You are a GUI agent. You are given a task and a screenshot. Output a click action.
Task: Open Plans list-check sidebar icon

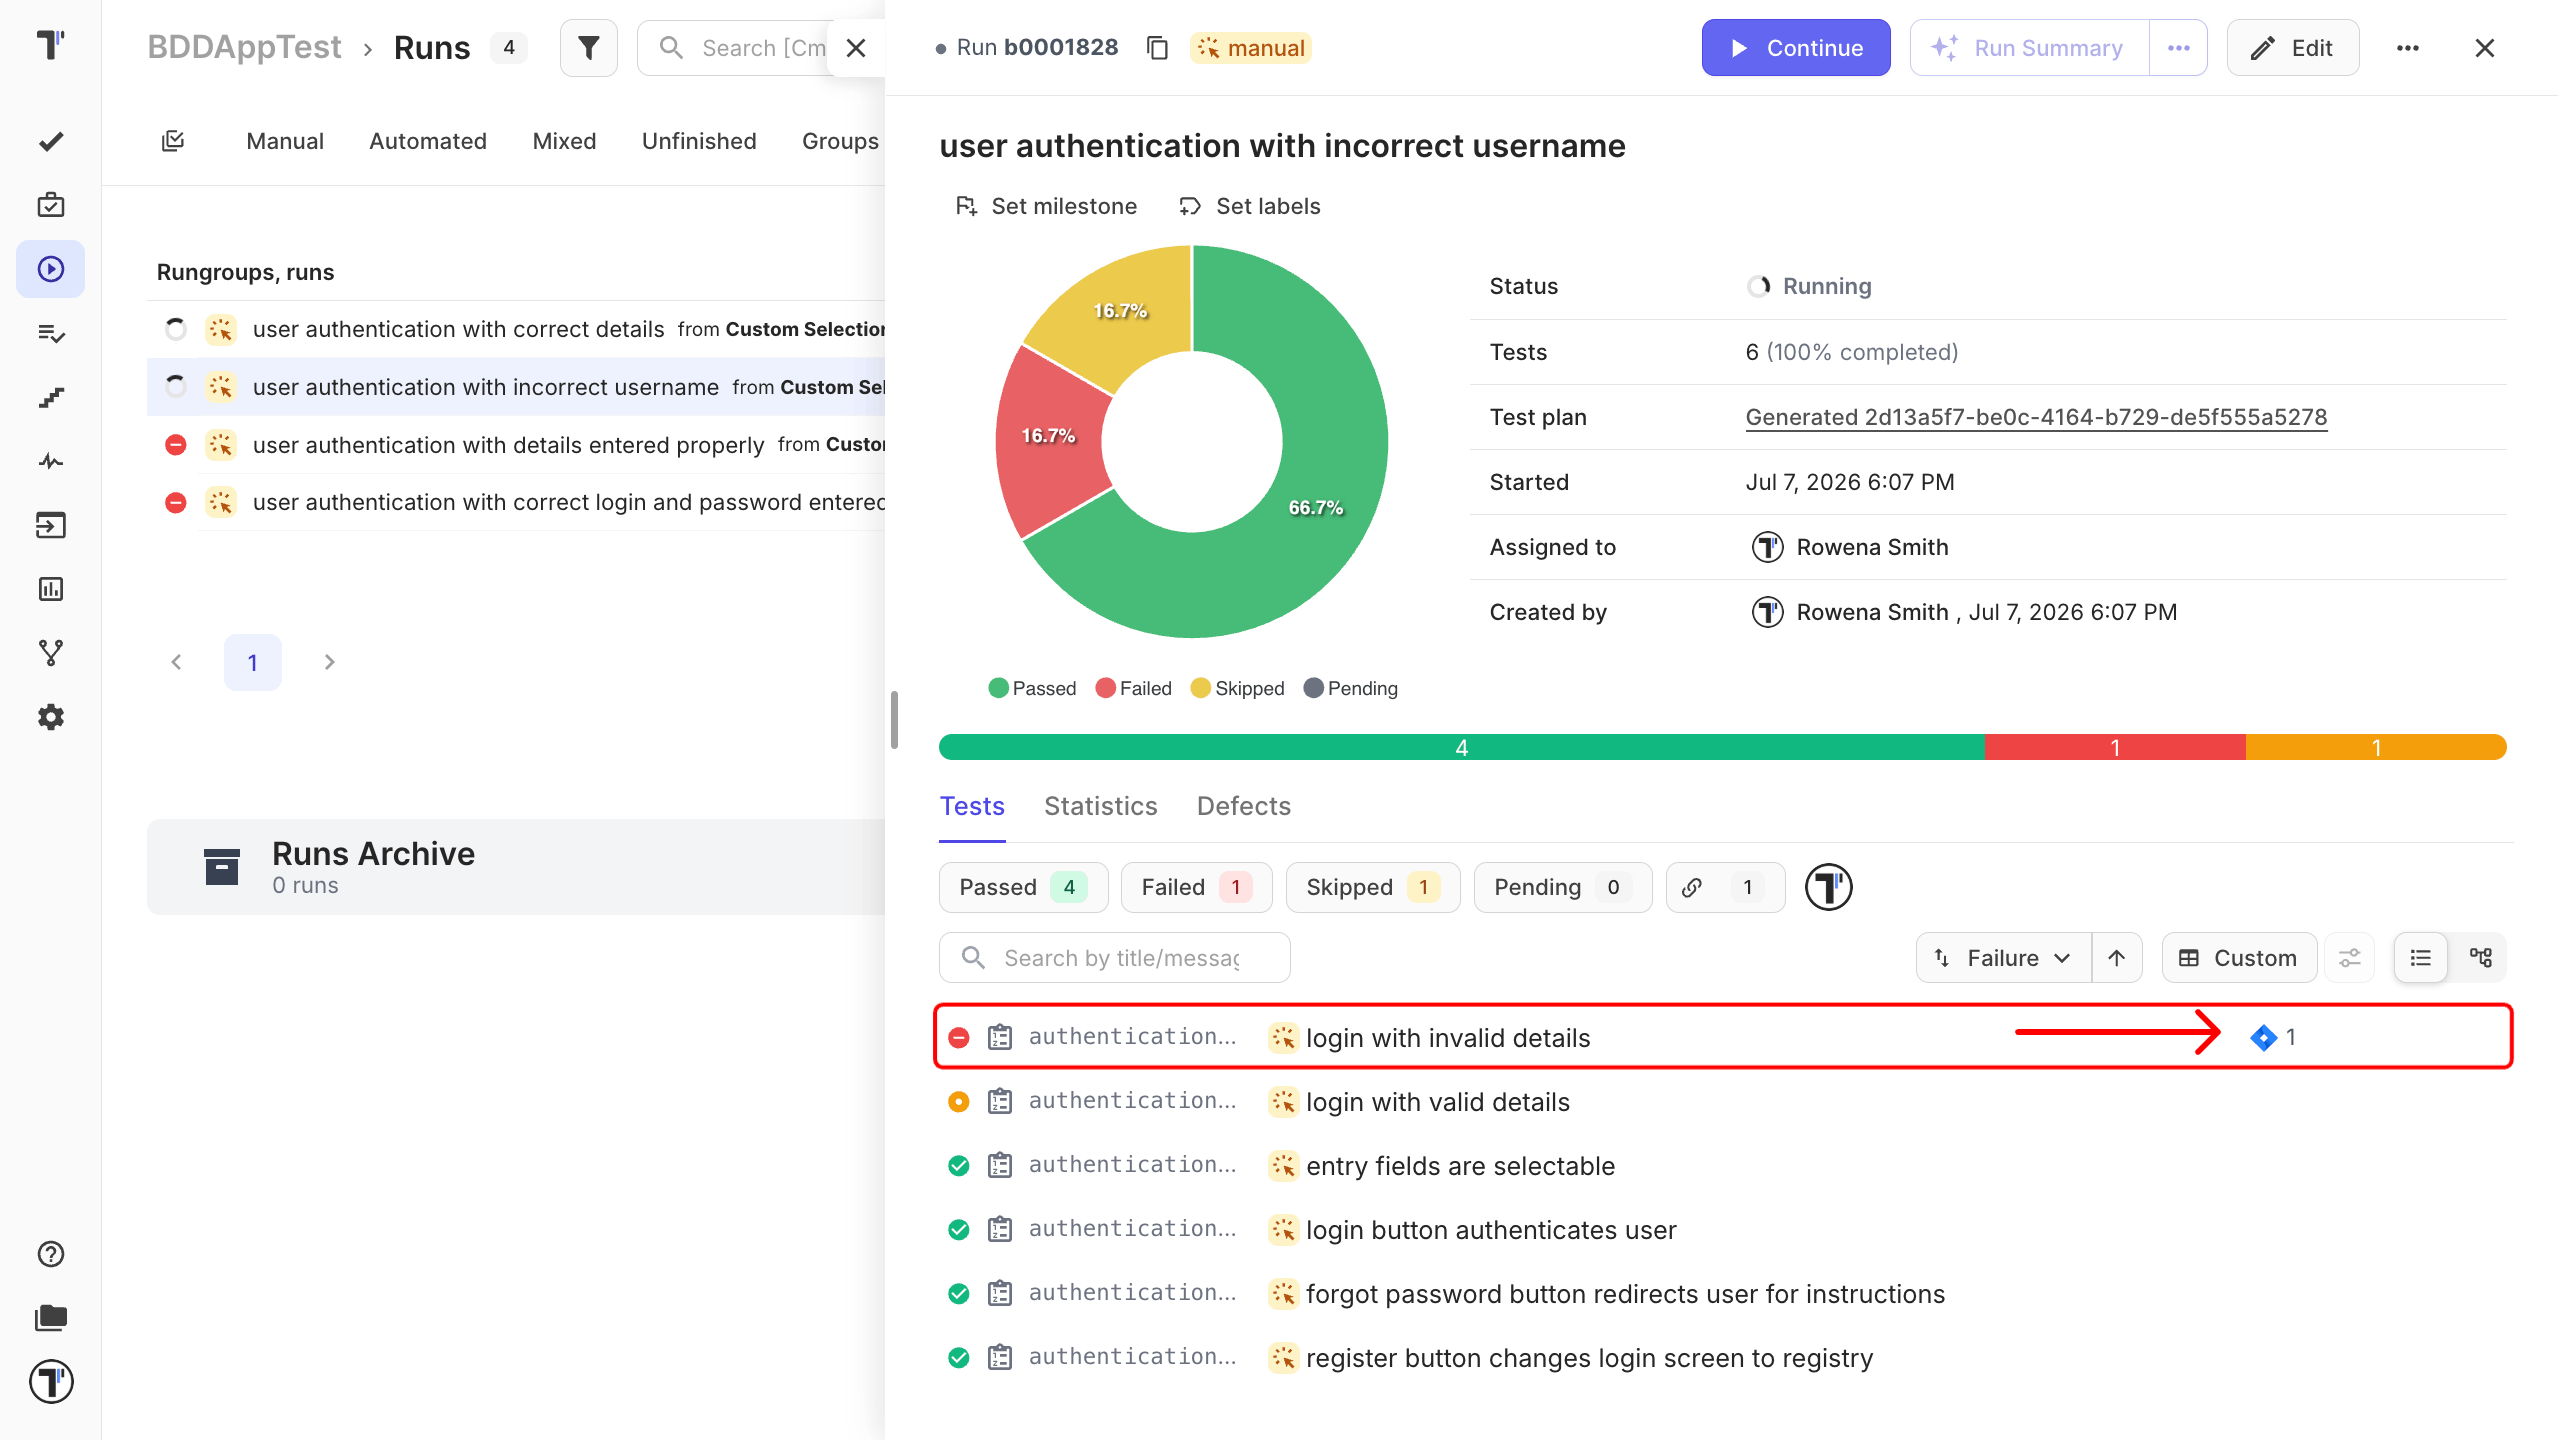(x=51, y=333)
